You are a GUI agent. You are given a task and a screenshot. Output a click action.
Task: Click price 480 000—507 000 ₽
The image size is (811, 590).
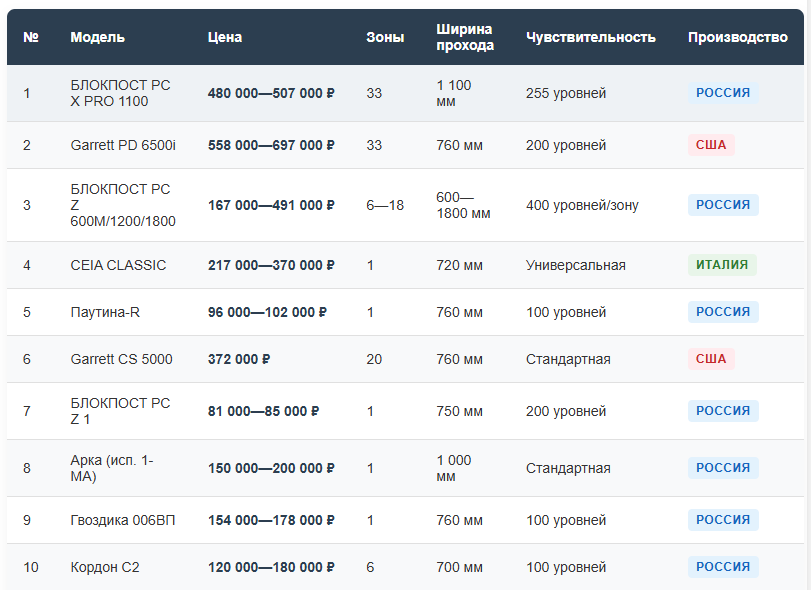pos(271,94)
